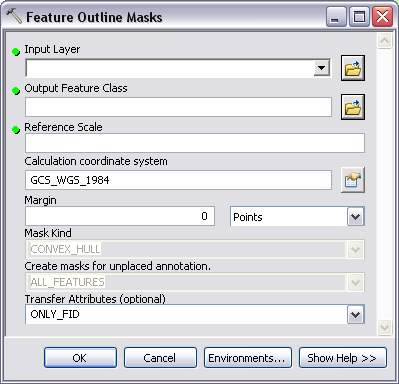
Task: Click the Cancel button
Action: coord(160,358)
